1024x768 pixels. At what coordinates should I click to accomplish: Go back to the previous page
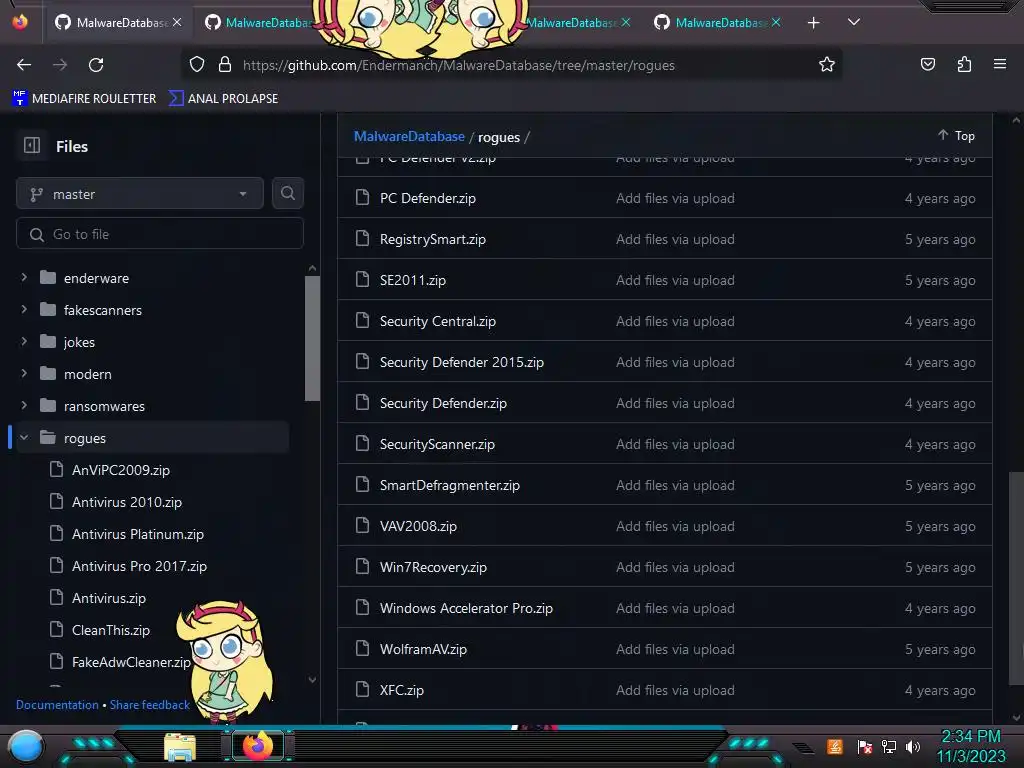pyautogui.click(x=24, y=65)
